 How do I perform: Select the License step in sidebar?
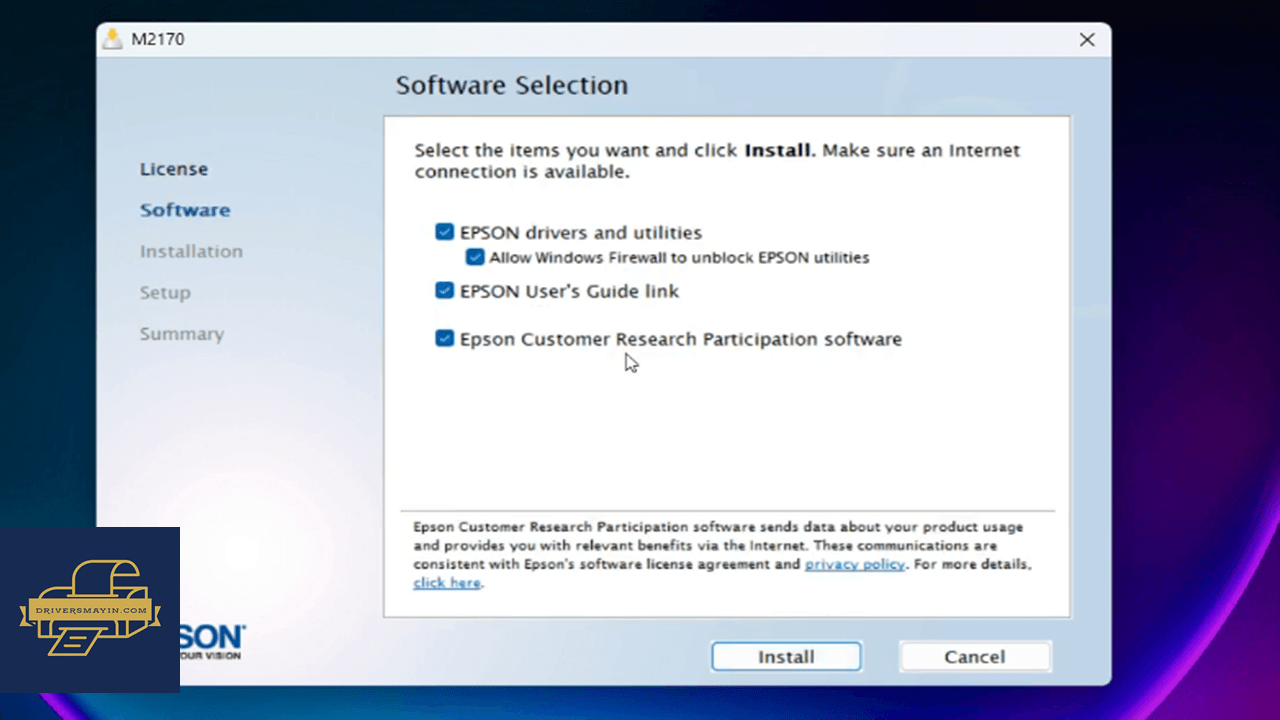point(174,169)
